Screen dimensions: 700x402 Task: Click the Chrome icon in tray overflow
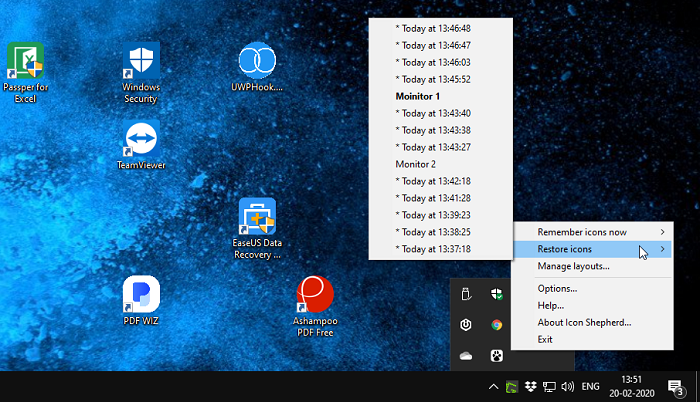(x=496, y=325)
